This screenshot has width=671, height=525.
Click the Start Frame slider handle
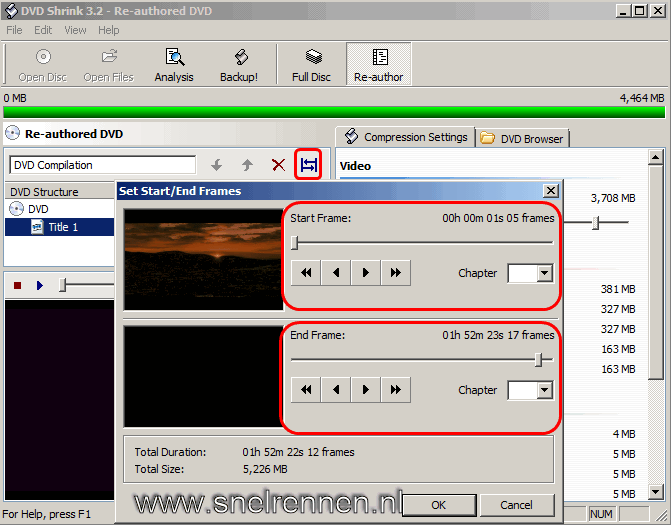point(294,243)
